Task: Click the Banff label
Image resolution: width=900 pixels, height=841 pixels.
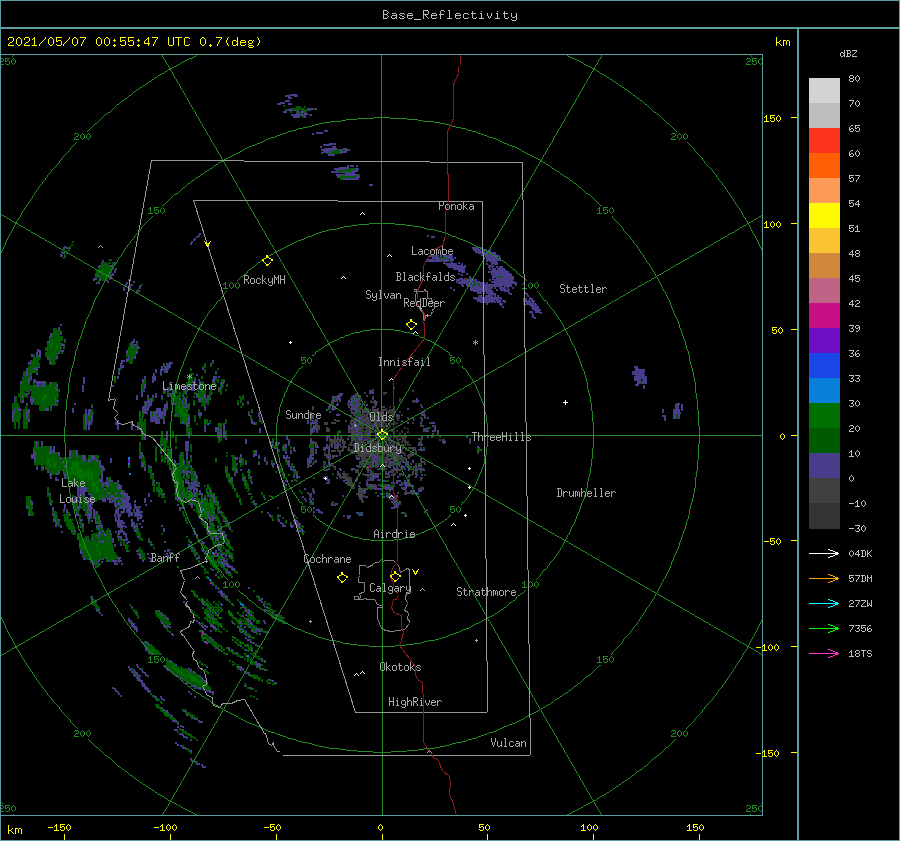Action: click(x=165, y=557)
